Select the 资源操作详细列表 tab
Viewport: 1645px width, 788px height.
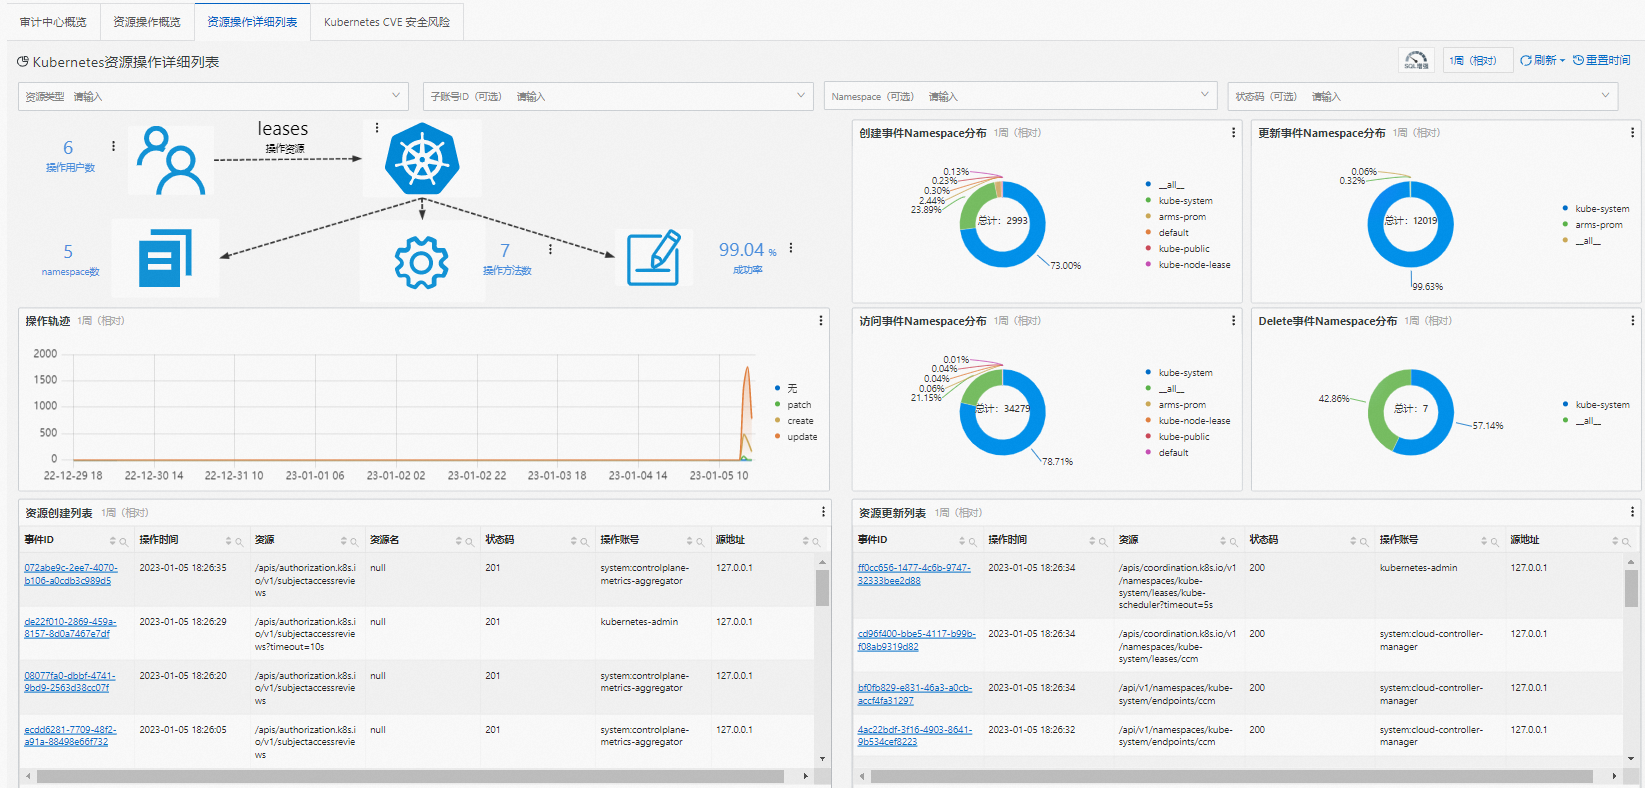tap(252, 22)
